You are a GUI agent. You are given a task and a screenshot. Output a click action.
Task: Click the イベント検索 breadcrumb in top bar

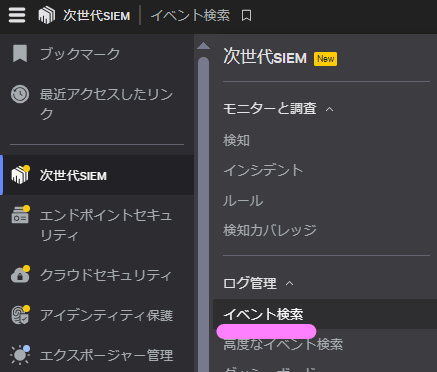point(190,15)
